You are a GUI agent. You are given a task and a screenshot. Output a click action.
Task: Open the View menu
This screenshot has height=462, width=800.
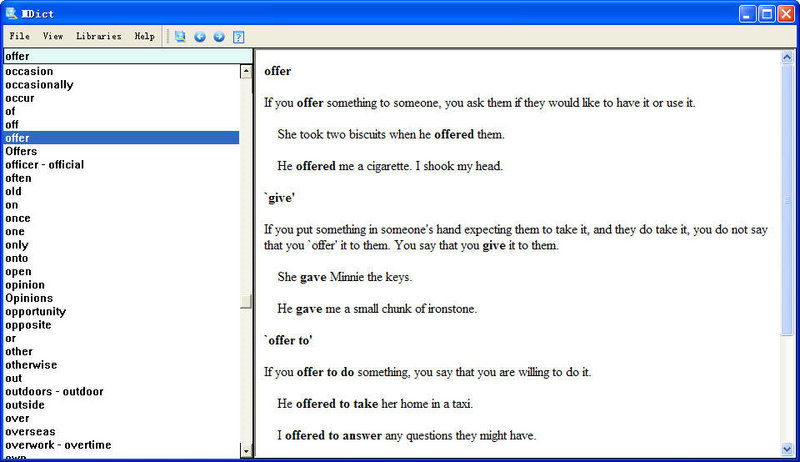pyautogui.click(x=53, y=37)
